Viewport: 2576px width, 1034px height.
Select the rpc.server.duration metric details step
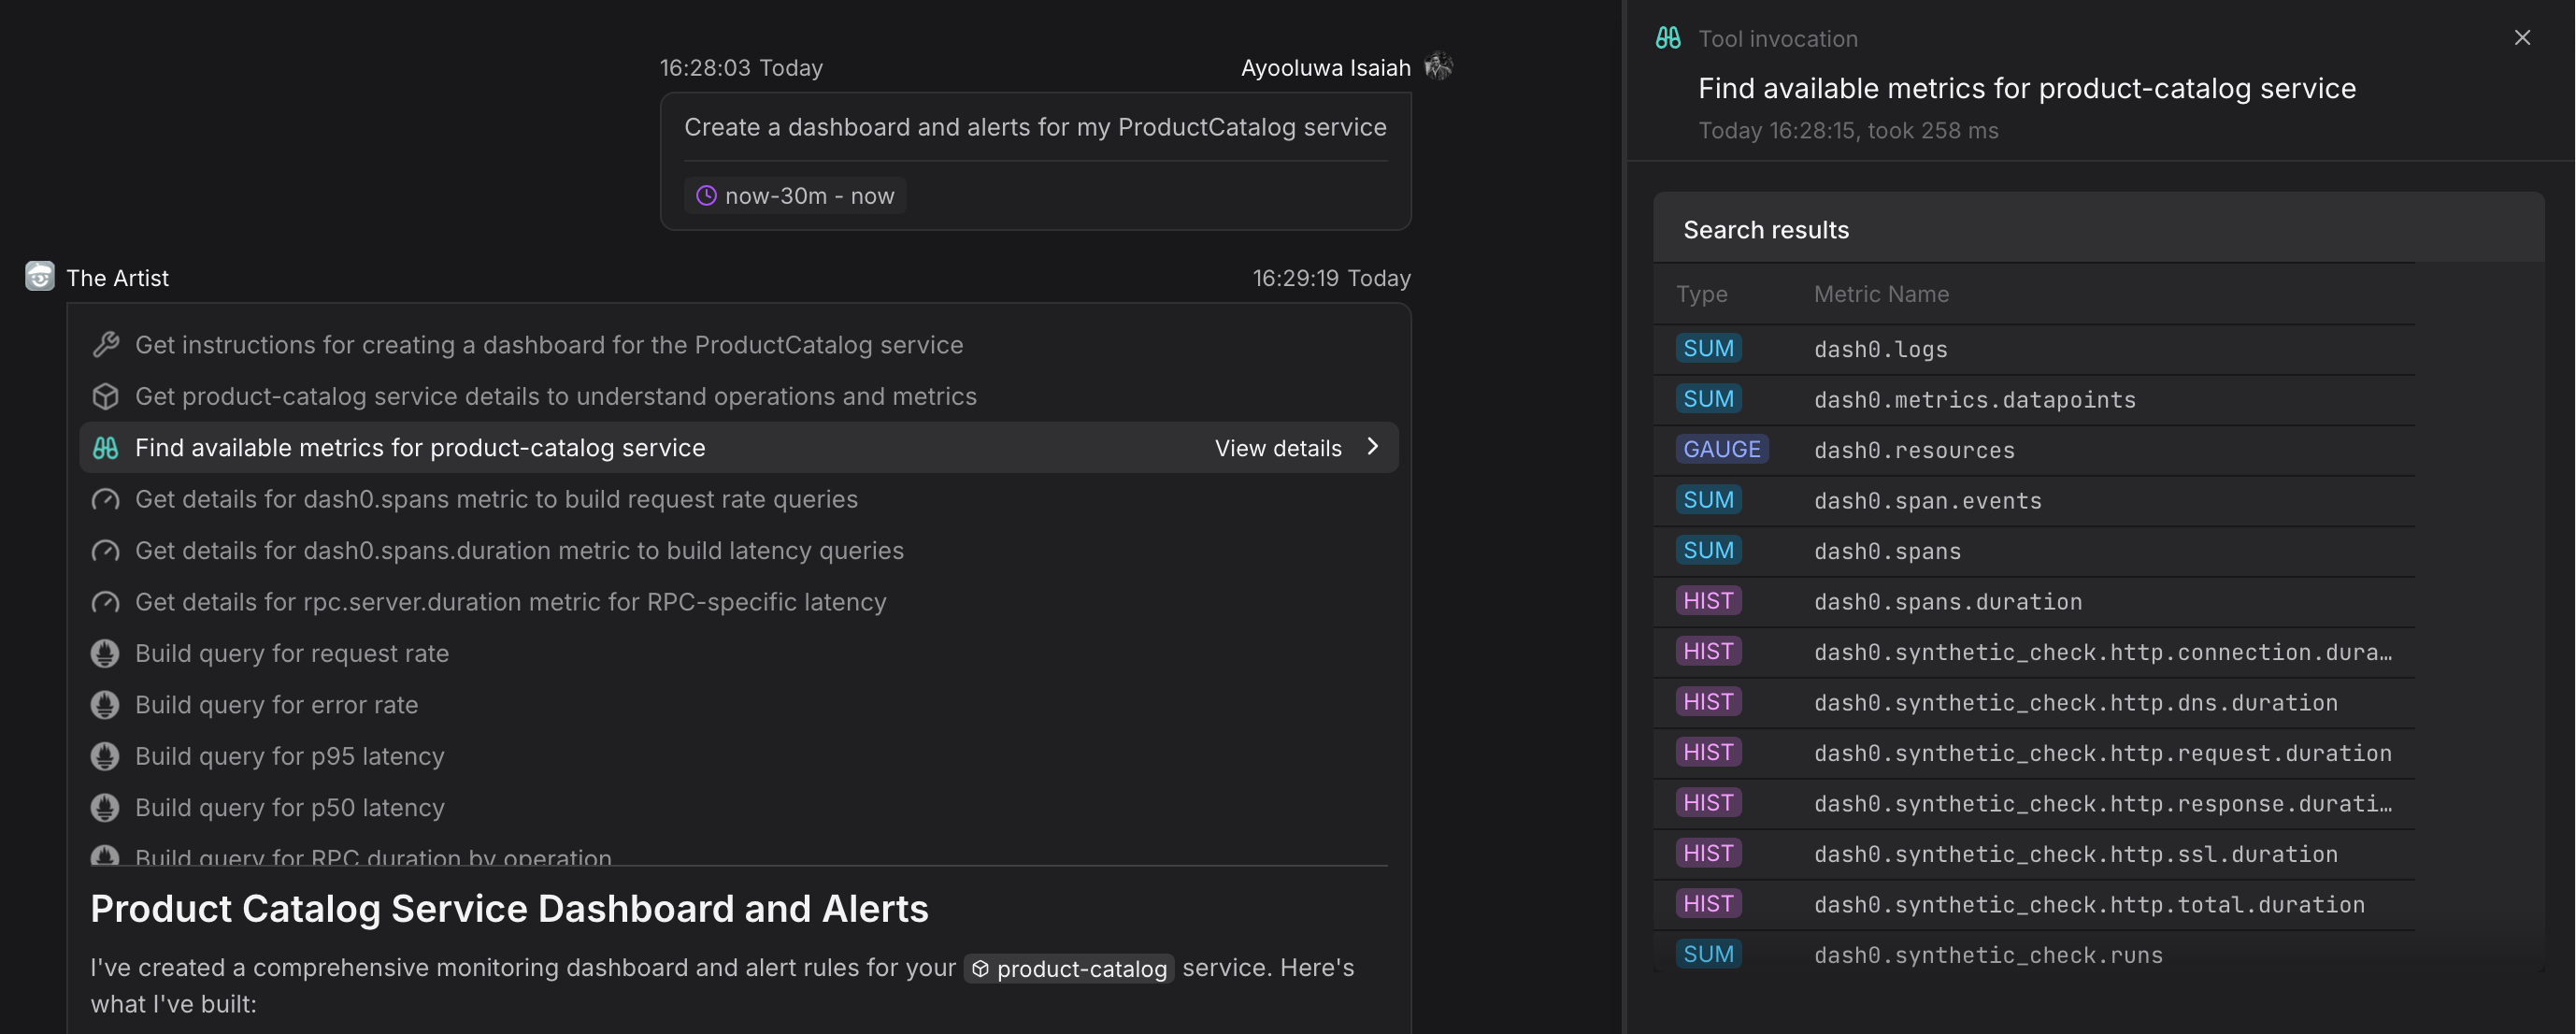click(x=510, y=602)
